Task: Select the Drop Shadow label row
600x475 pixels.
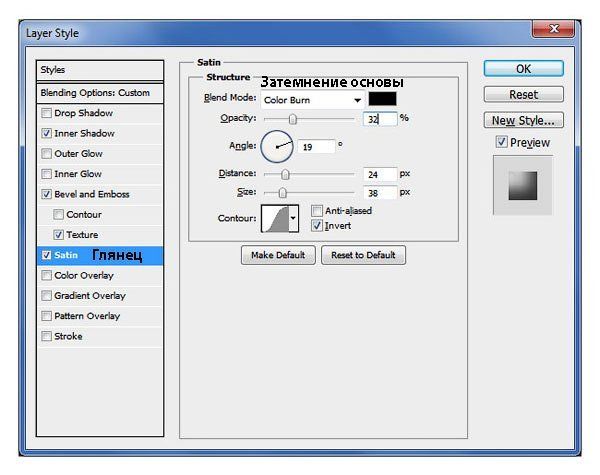Action: click(x=100, y=113)
